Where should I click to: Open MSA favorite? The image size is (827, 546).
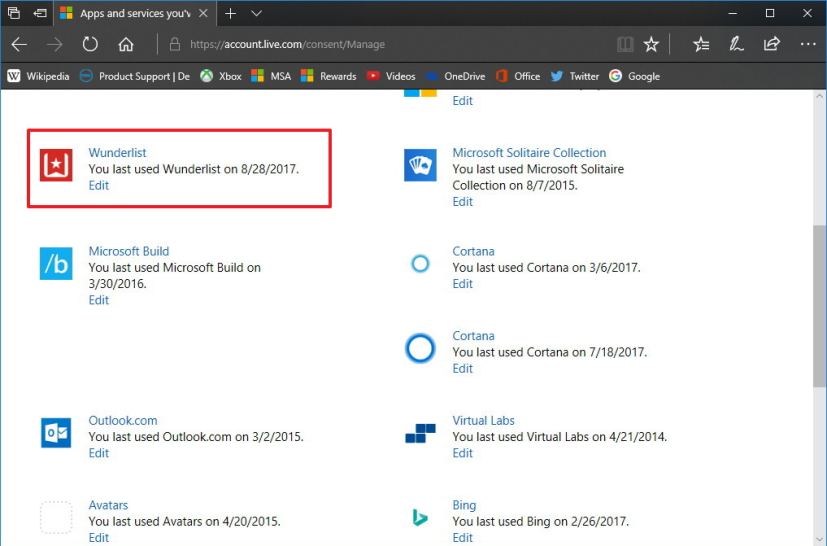(x=271, y=76)
